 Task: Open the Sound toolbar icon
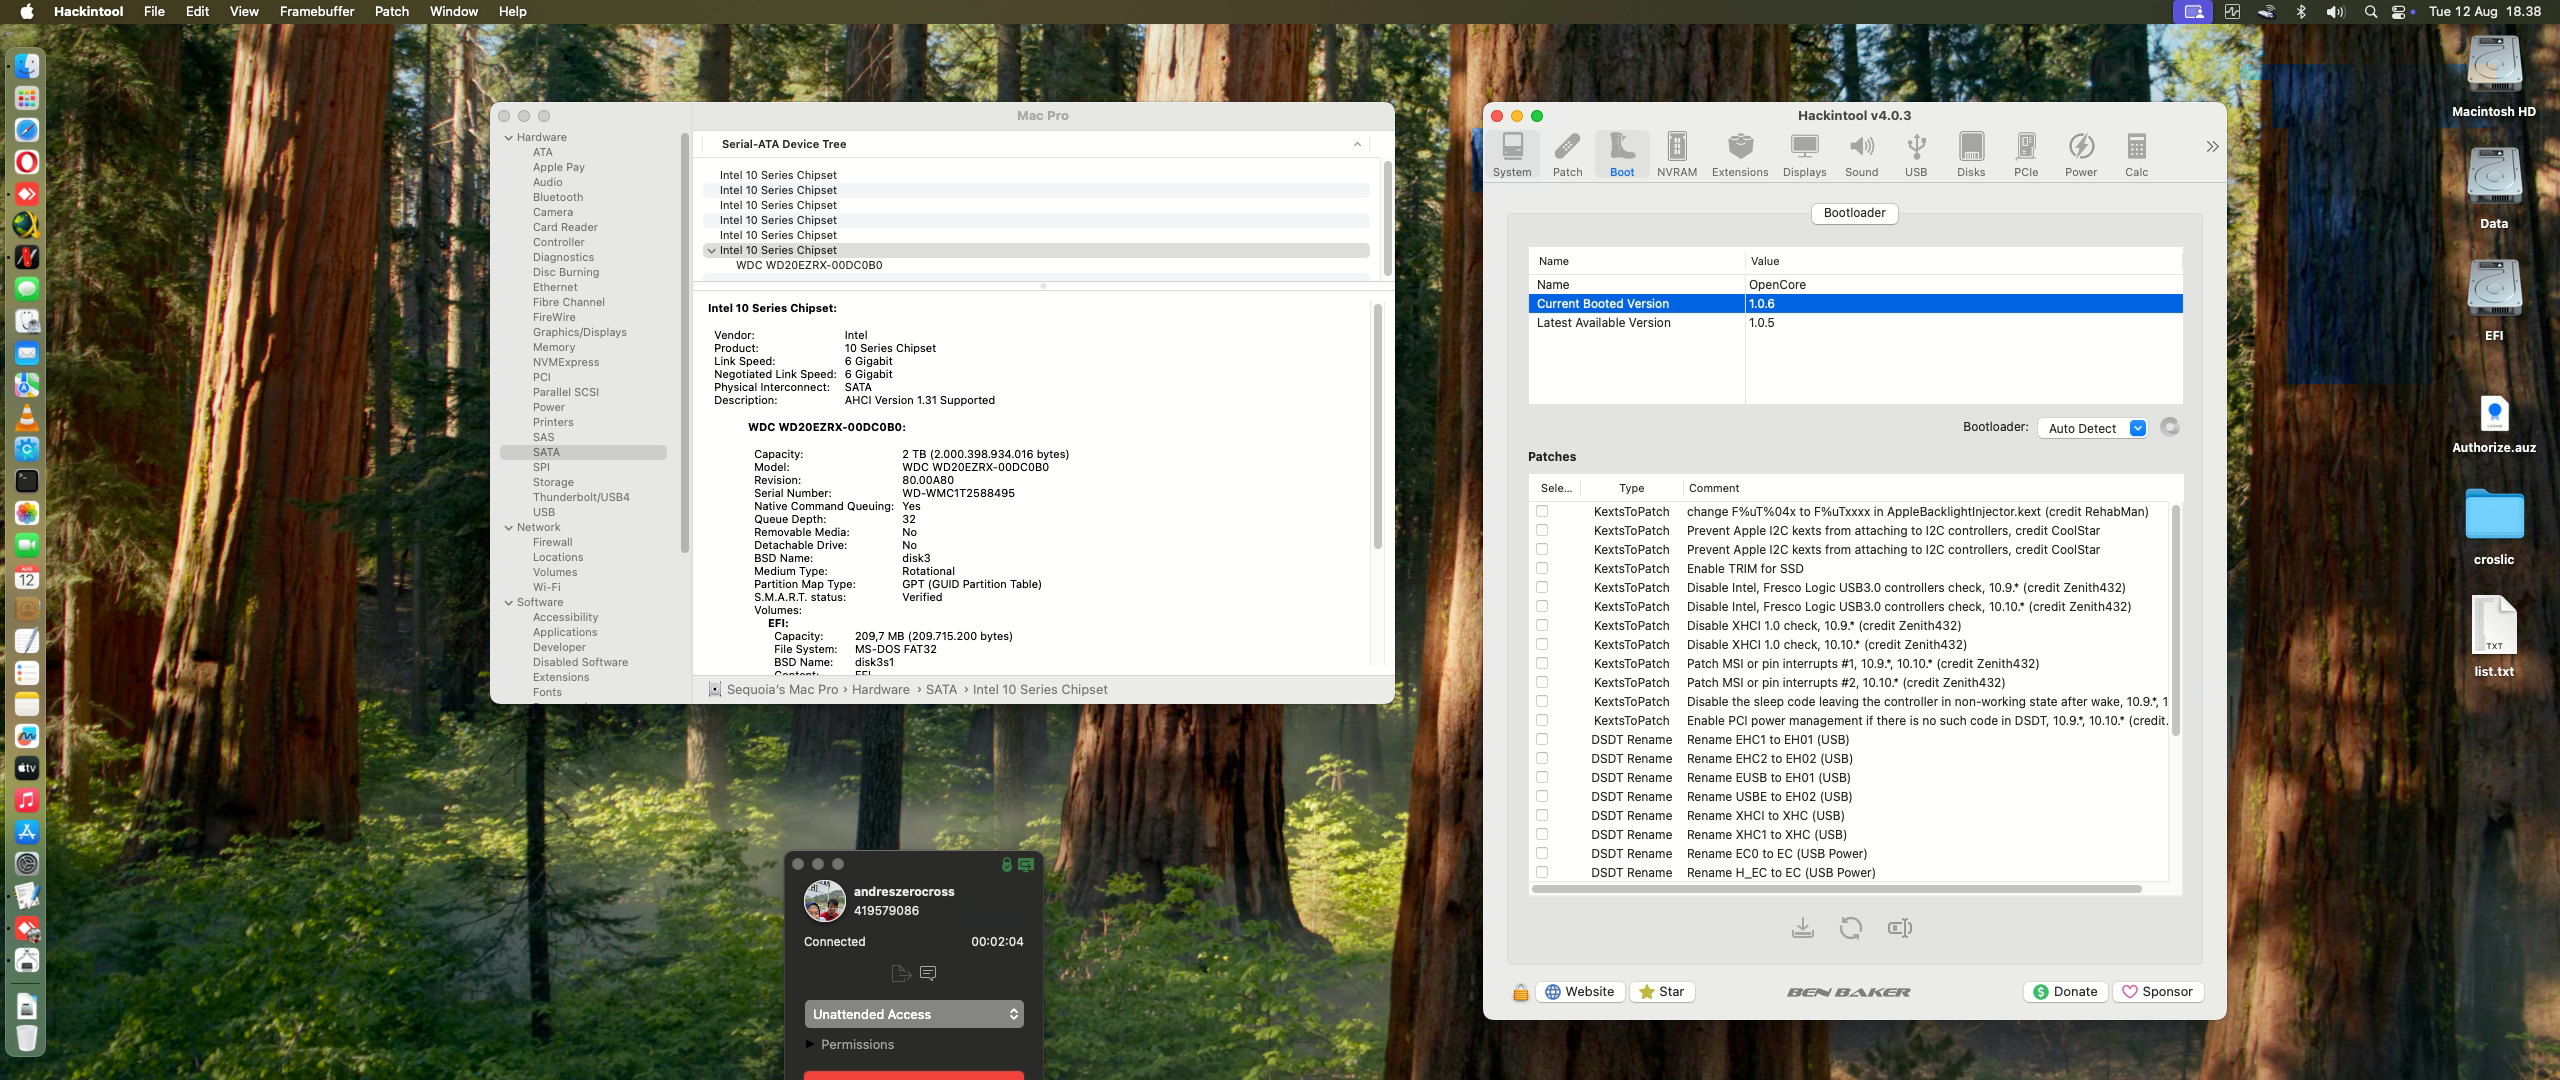point(1861,155)
